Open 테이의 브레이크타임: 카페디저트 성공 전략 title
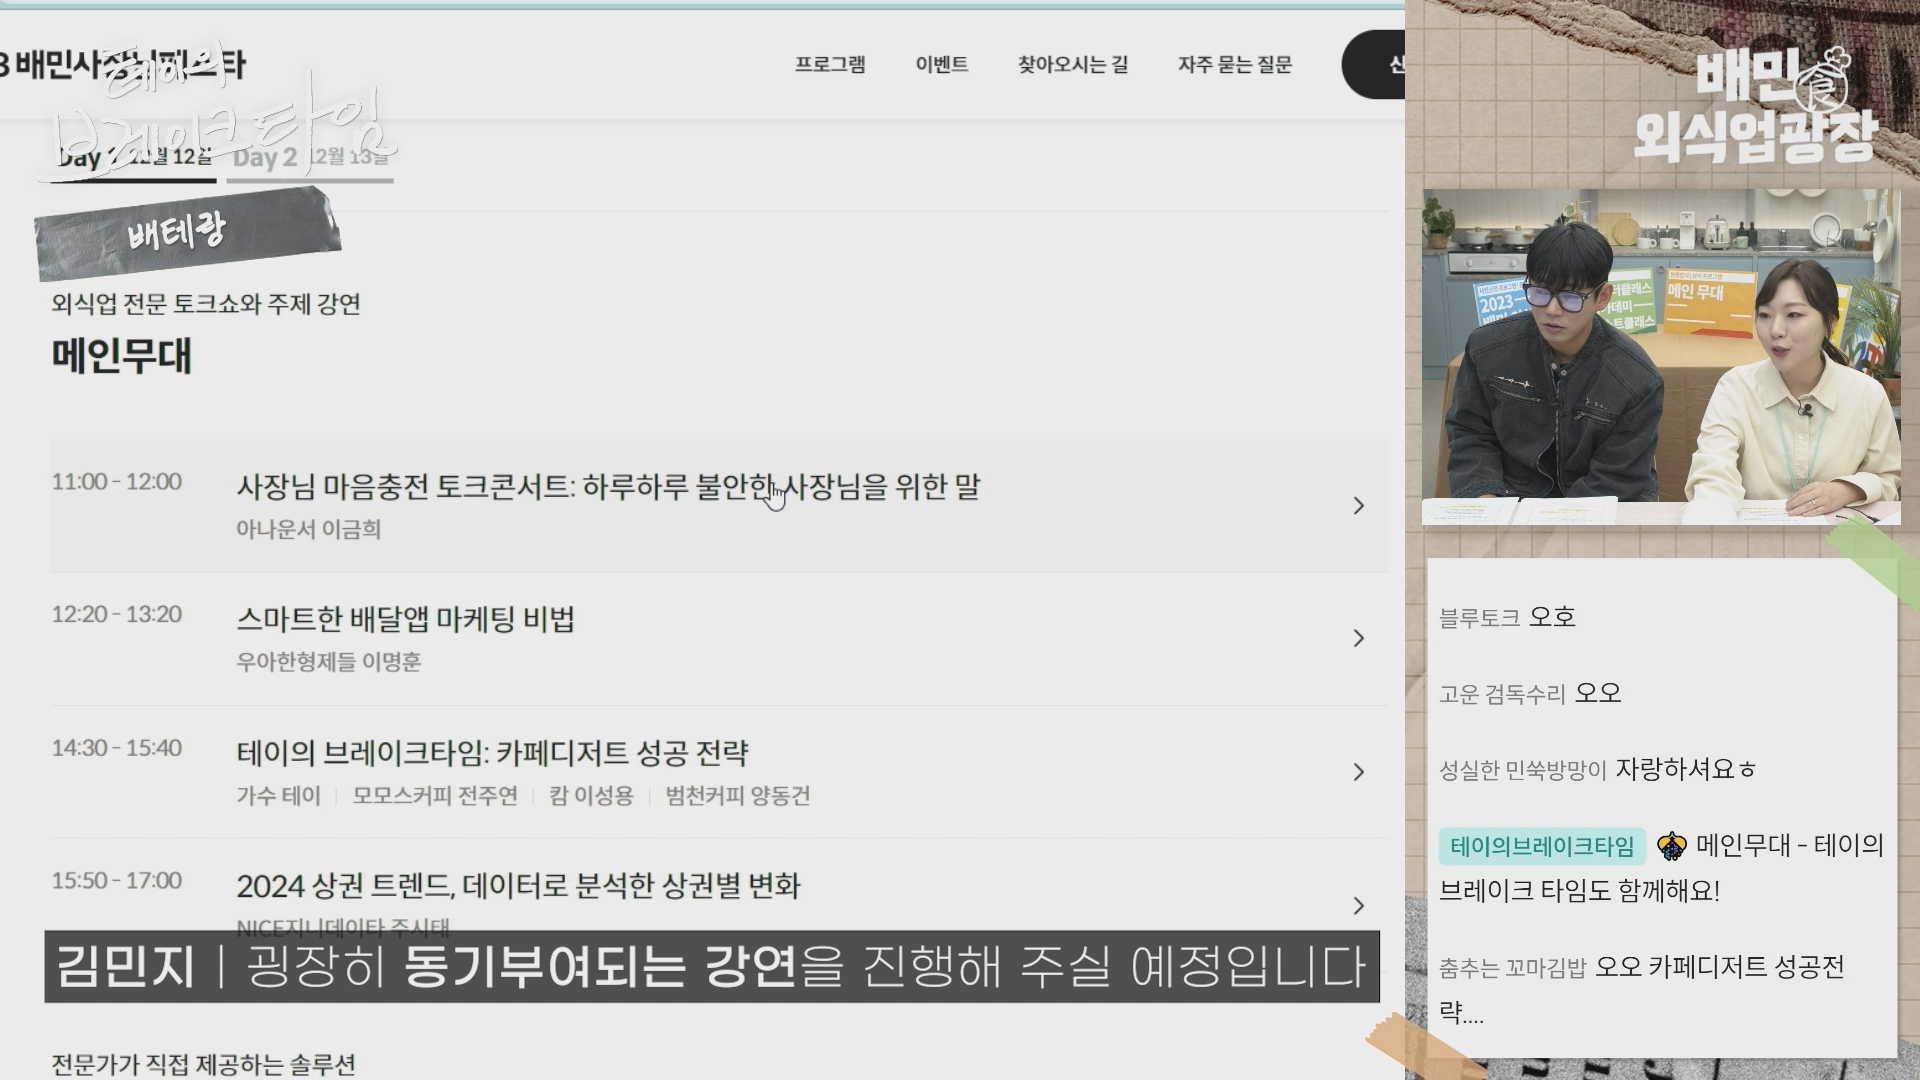This screenshot has width=1920, height=1080. point(492,753)
